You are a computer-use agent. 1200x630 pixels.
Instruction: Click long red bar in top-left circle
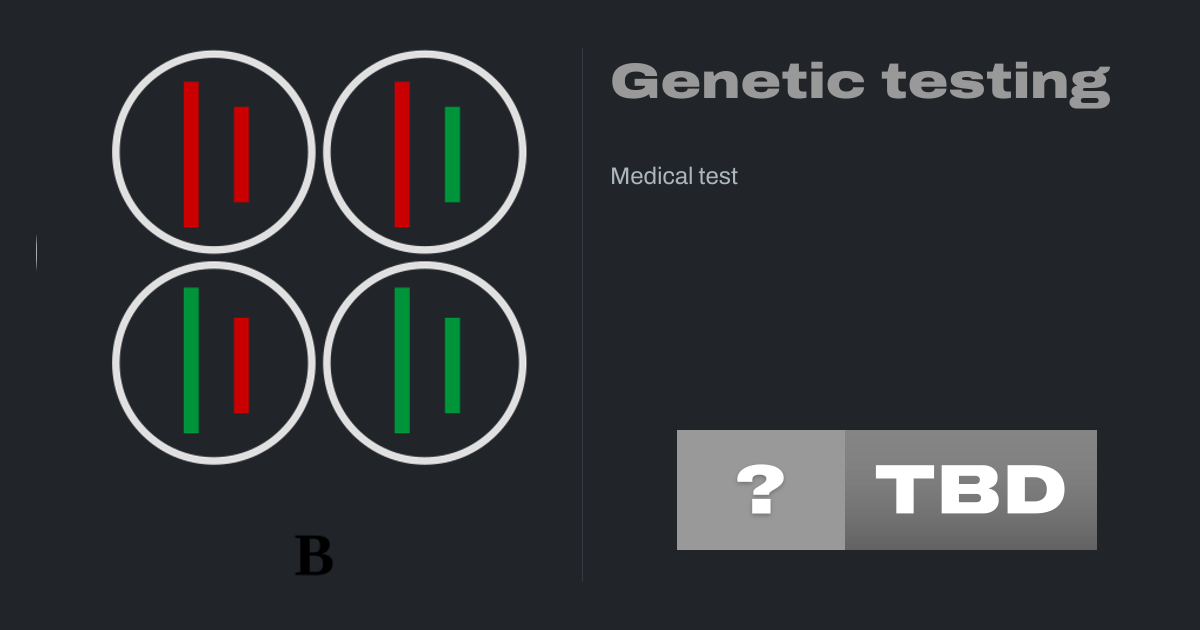(x=191, y=154)
